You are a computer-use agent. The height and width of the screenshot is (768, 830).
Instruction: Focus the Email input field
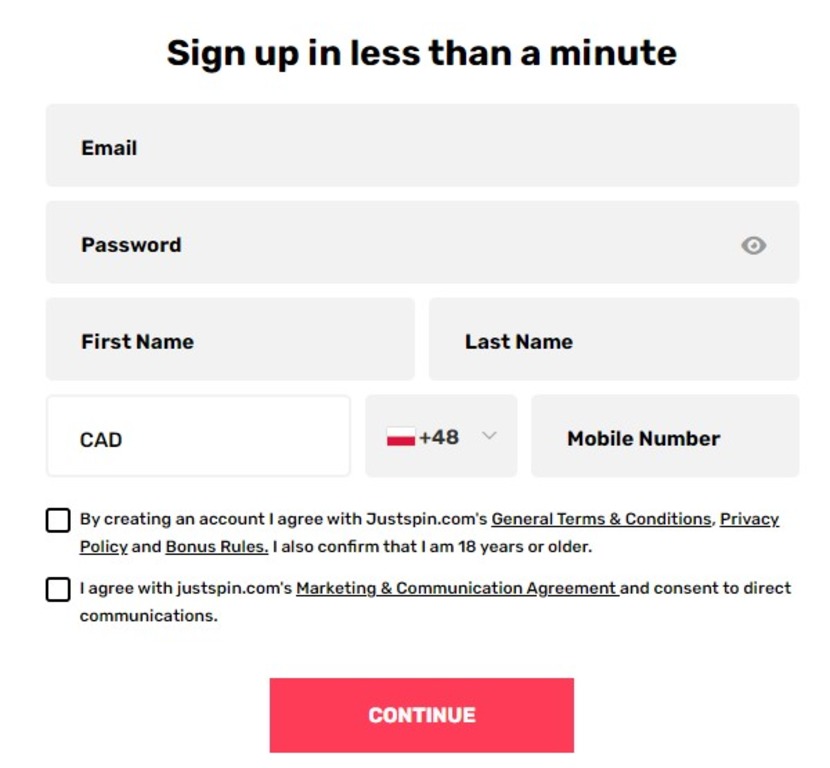[x=422, y=145]
